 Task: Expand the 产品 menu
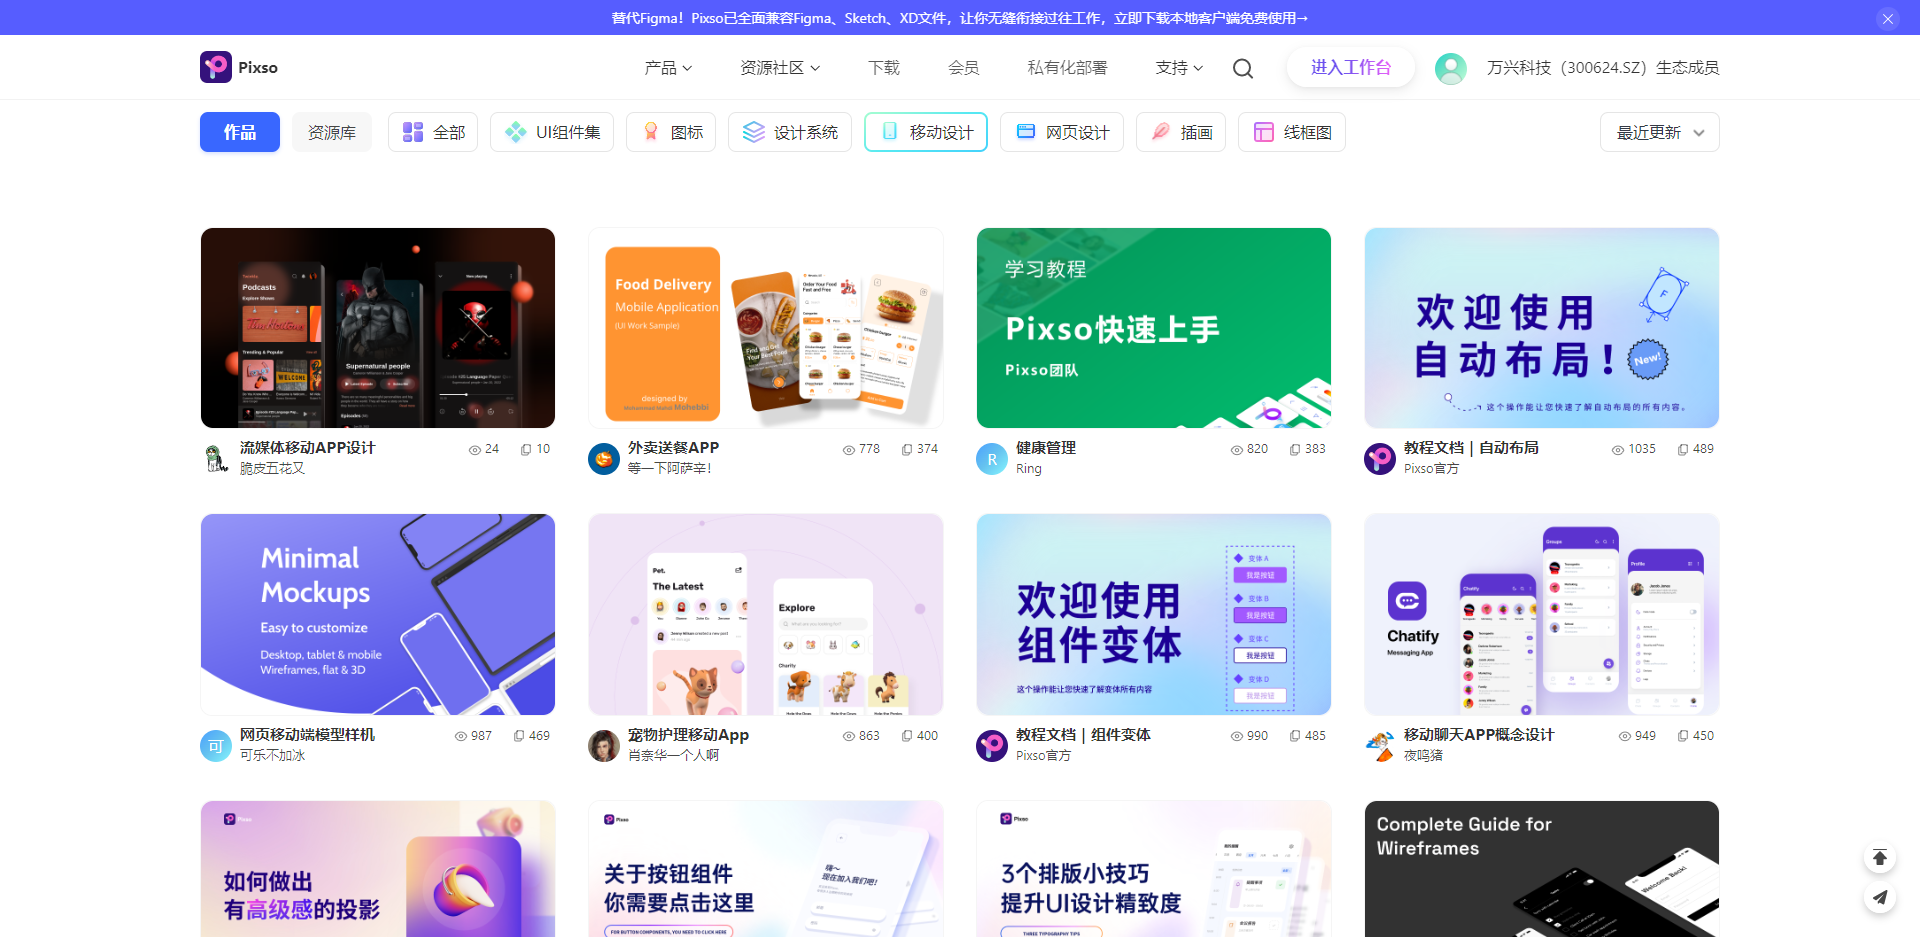668,68
